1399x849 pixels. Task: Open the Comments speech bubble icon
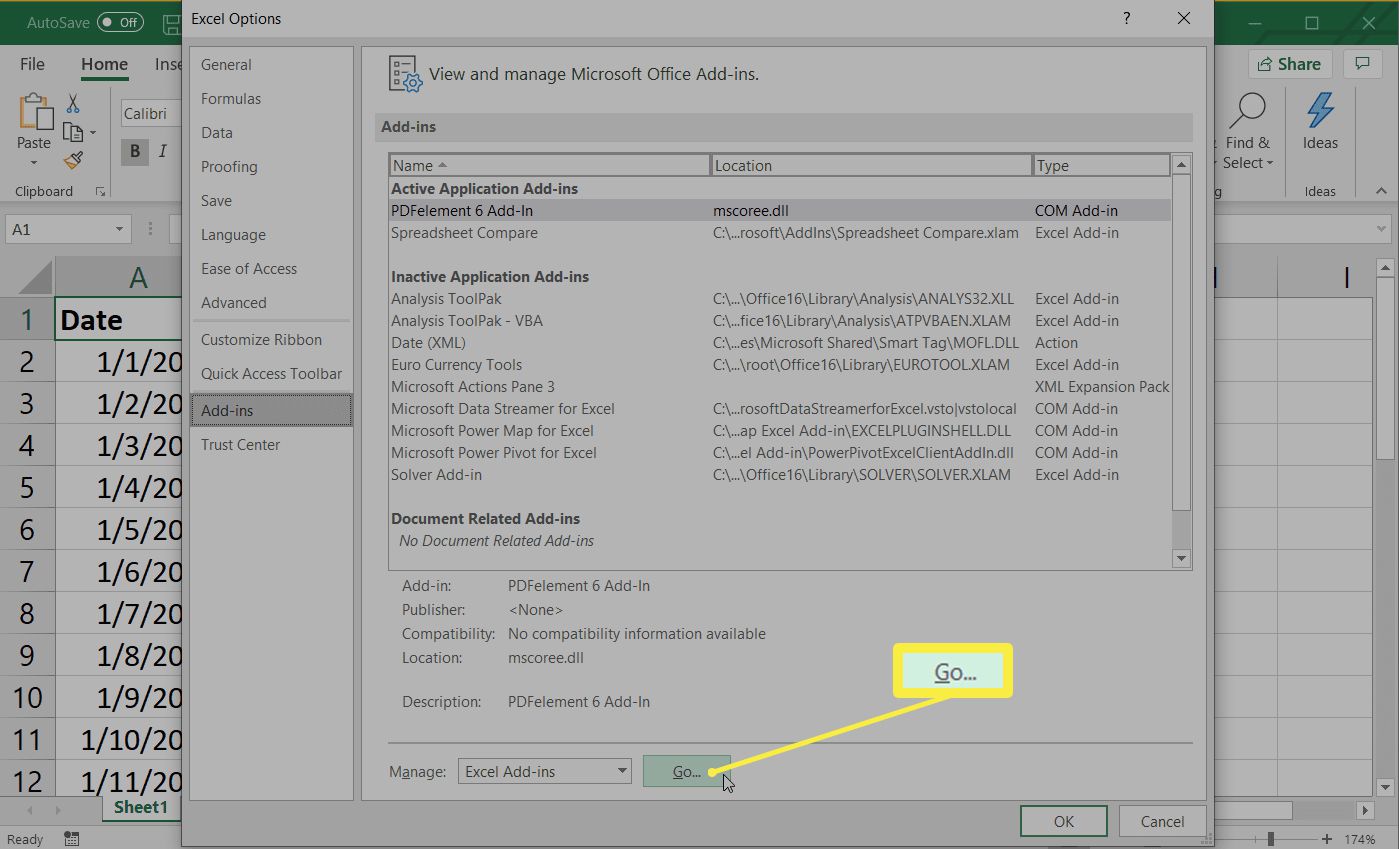[x=1362, y=64]
